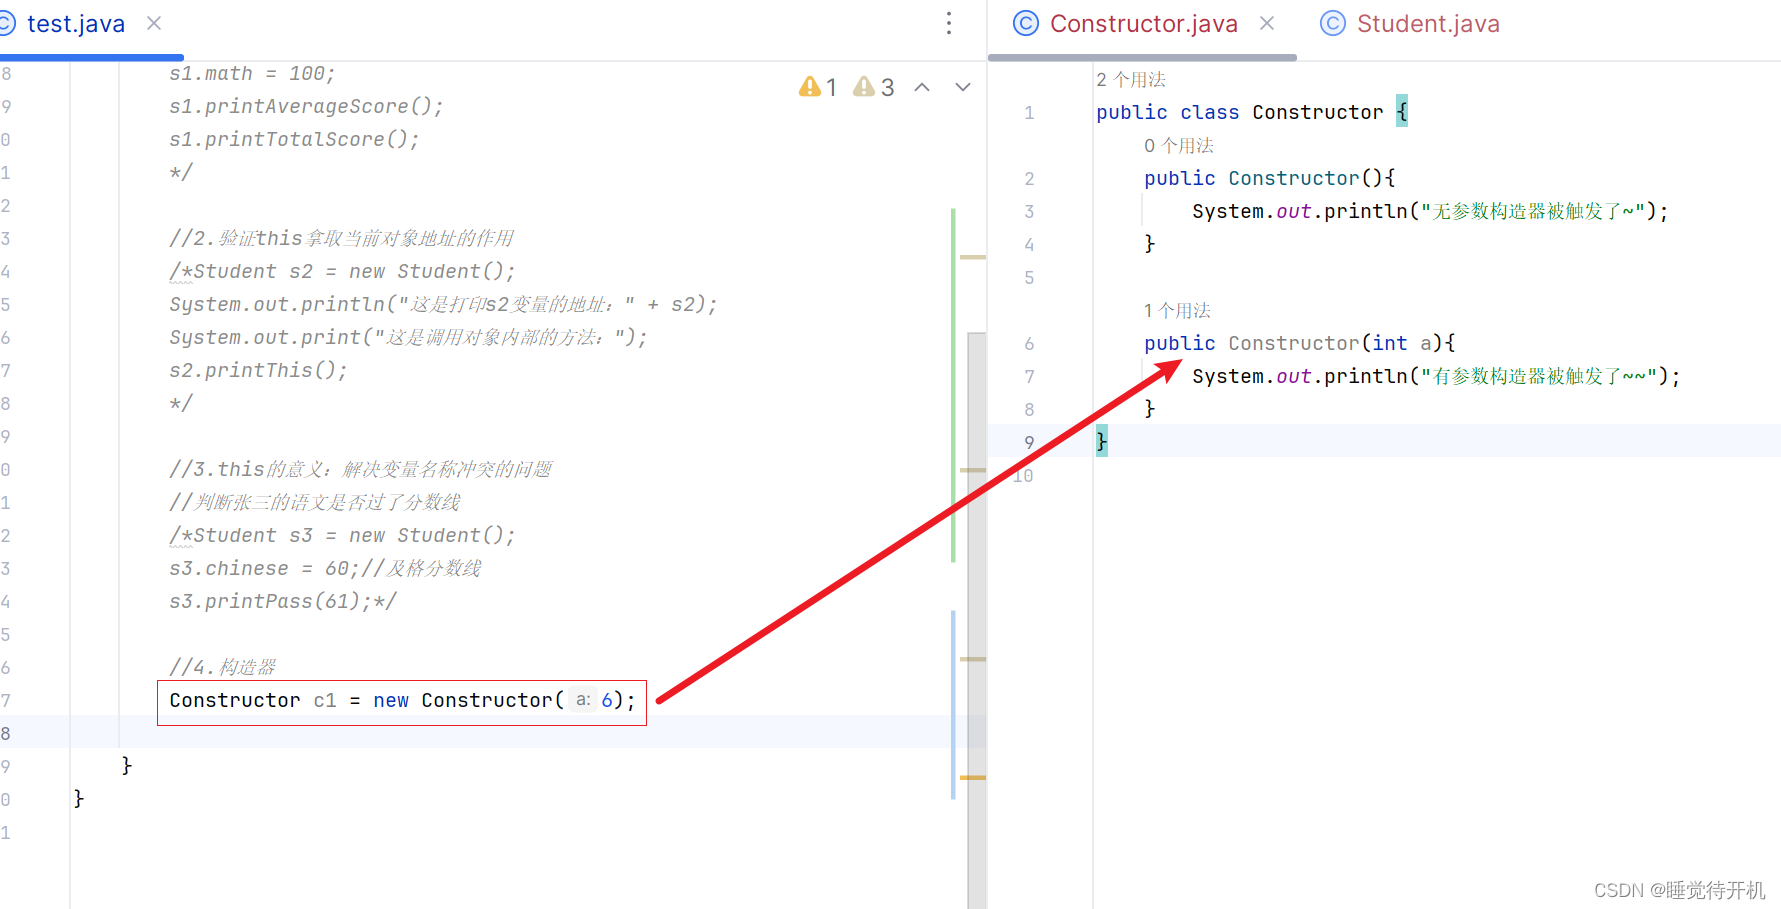1781x909 pixels.
Task: Show the single-warning inspection indicator
Action: click(818, 87)
